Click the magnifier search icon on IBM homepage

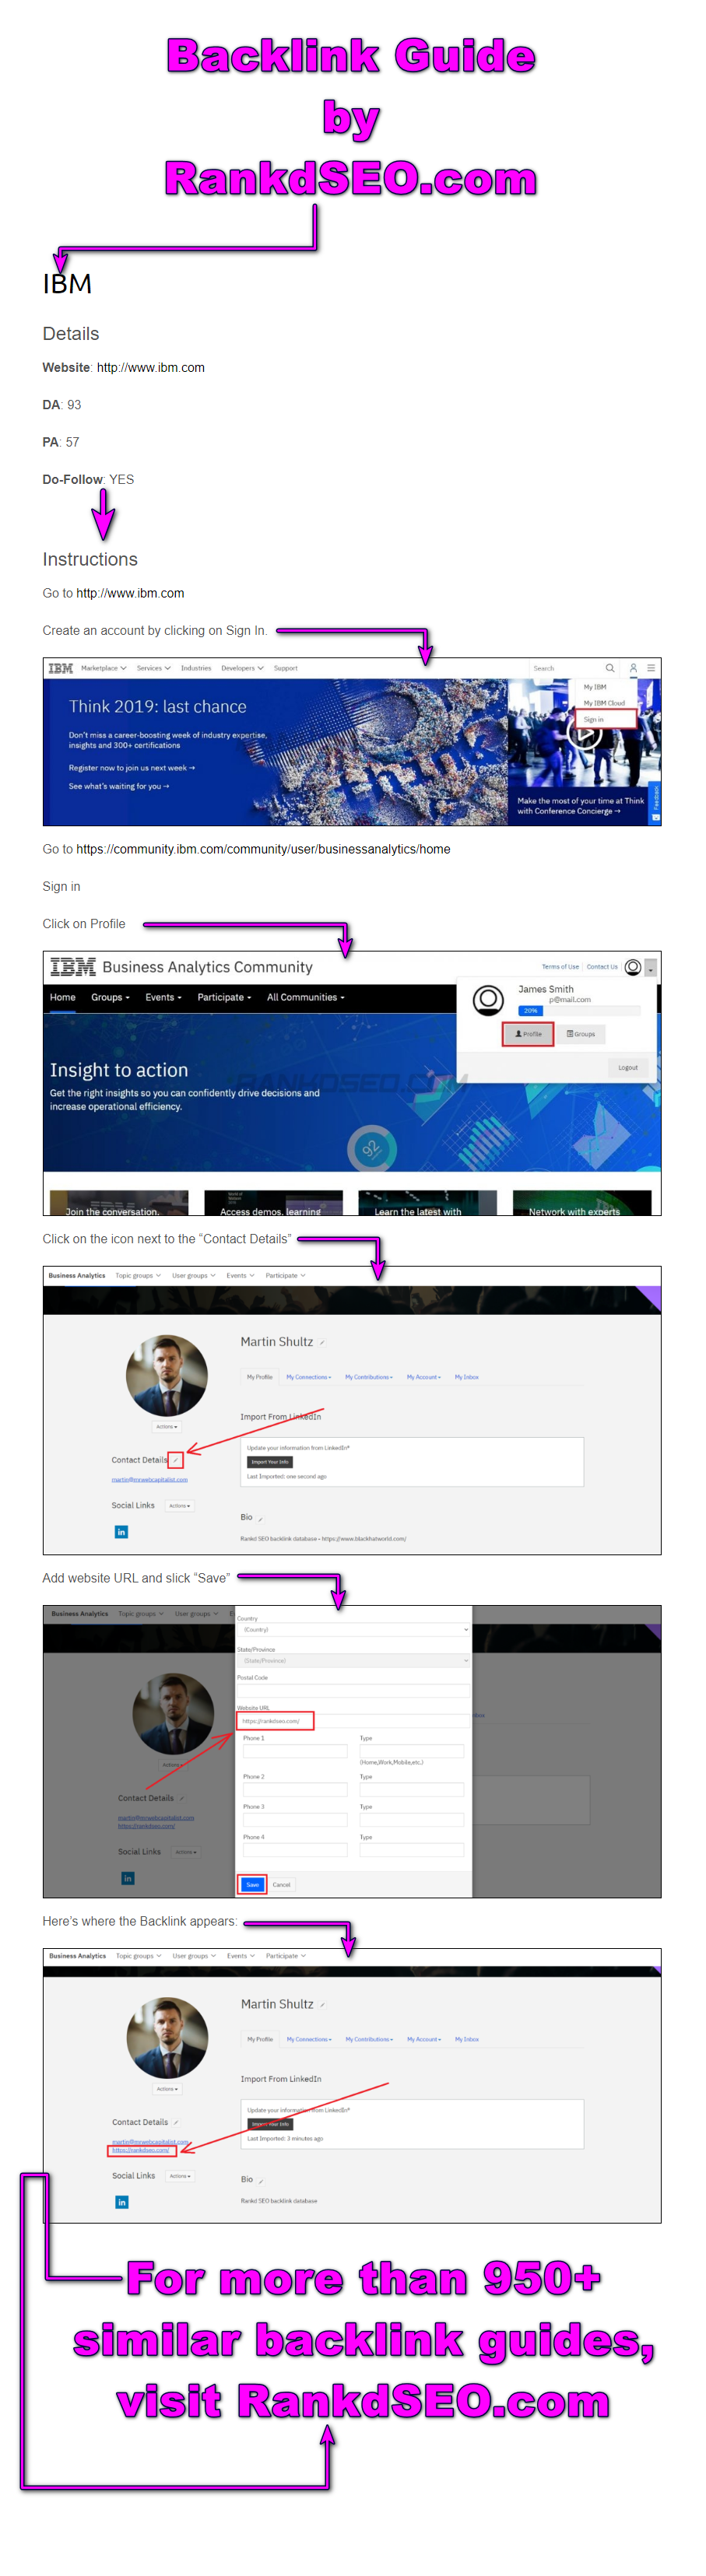tap(610, 668)
